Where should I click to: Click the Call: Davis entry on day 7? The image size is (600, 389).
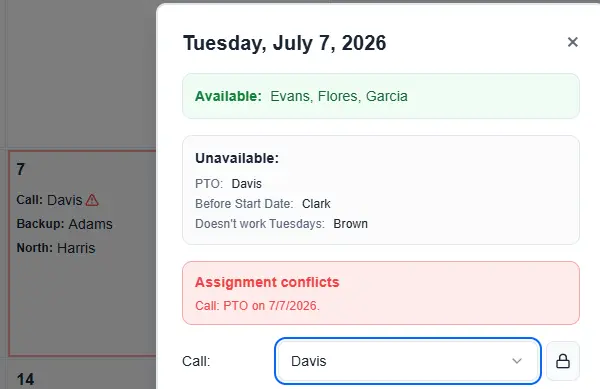point(49,200)
